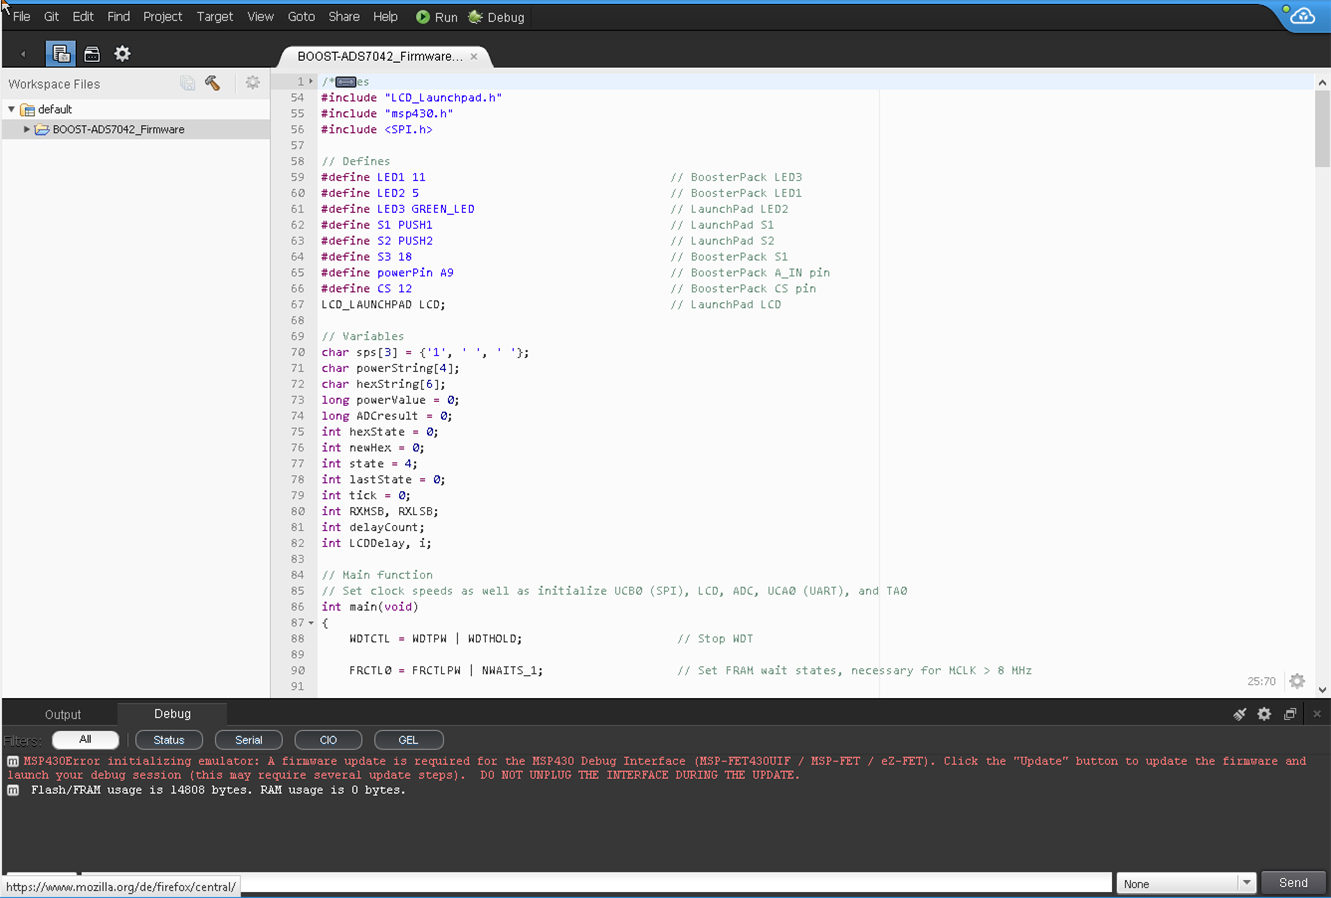The width and height of the screenshot is (1331, 898).
Task: Click the Send button
Action: pyautogui.click(x=1293, y=883)
